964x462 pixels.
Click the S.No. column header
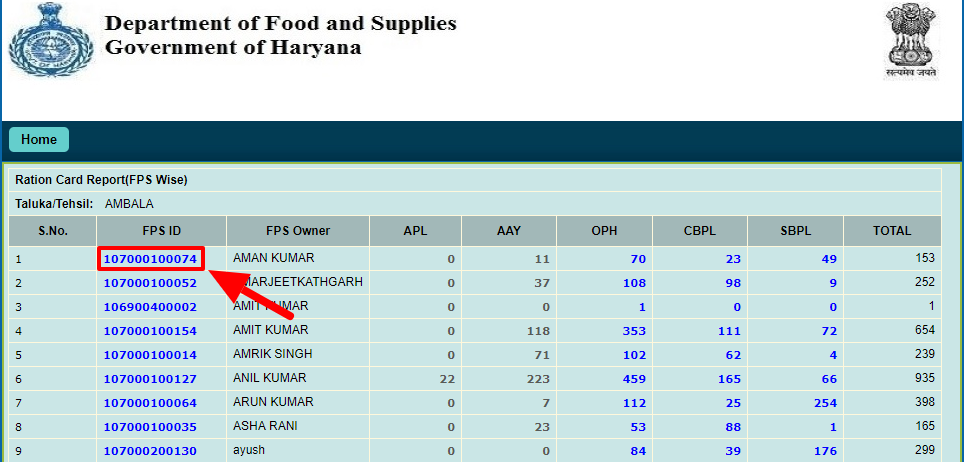pyautogui.click(x=53, y=231)
